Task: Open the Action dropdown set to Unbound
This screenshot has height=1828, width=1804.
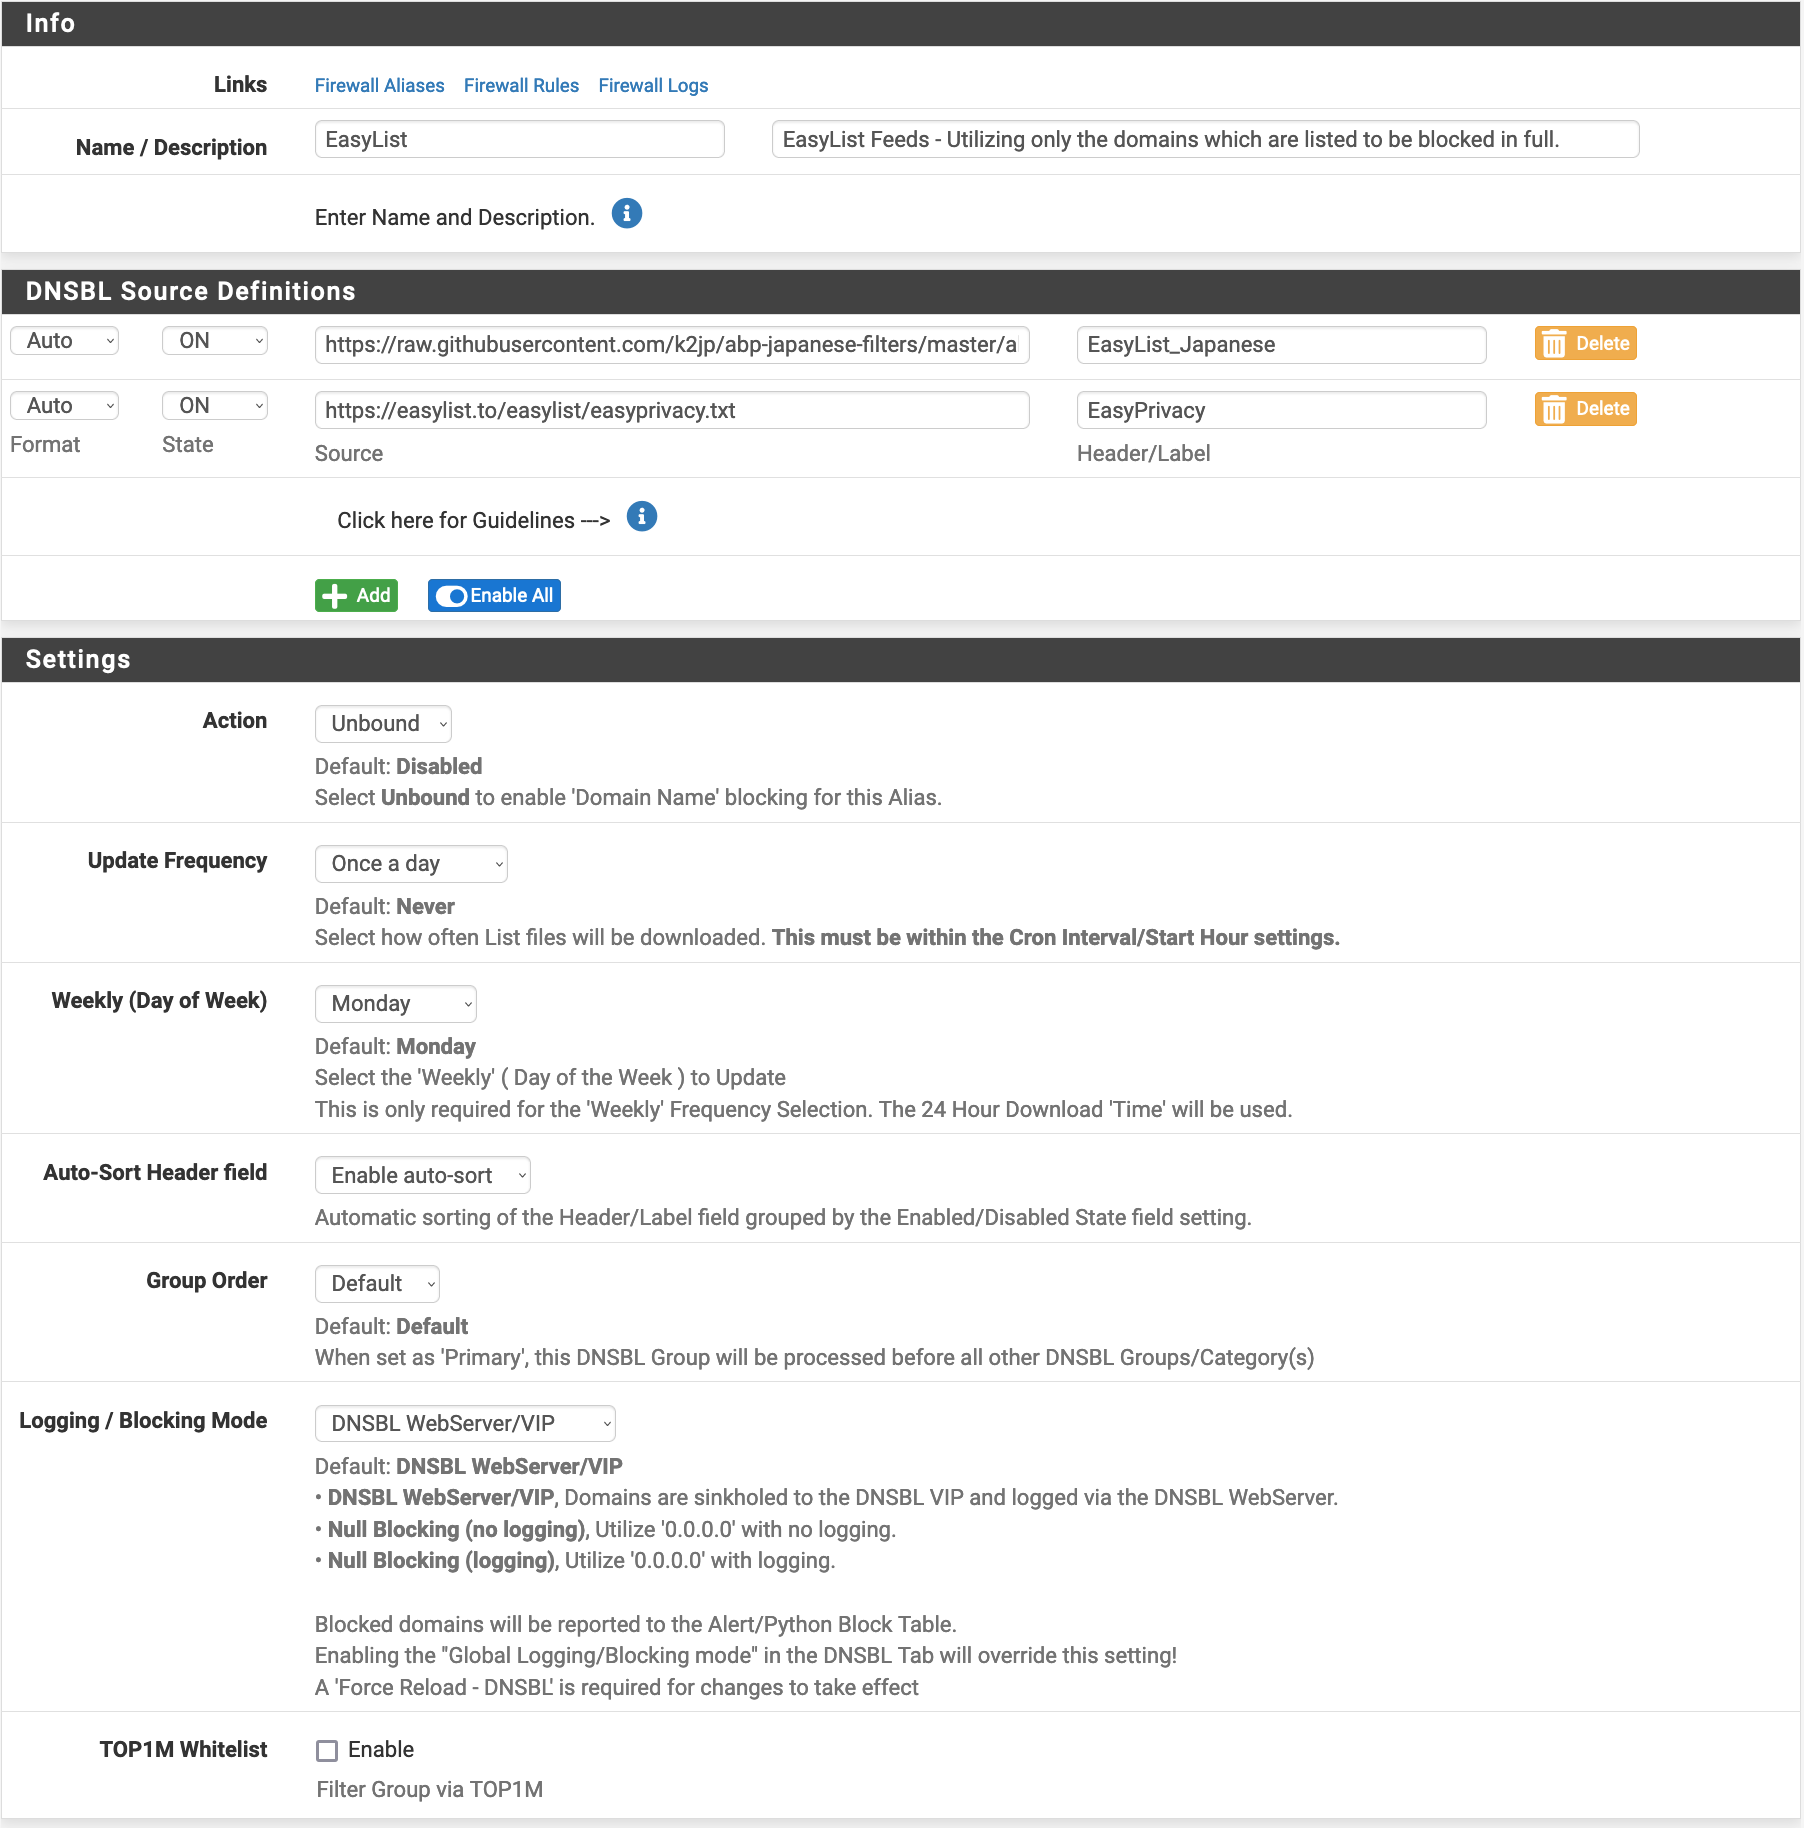Action: [x=383, y=724]
